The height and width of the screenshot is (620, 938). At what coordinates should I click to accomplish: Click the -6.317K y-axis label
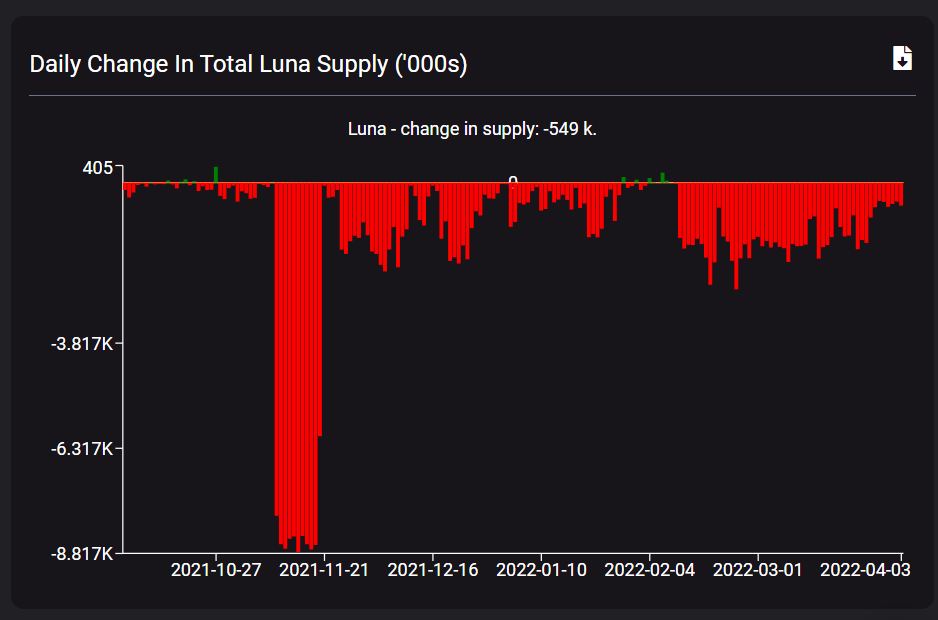pos(82,448)
